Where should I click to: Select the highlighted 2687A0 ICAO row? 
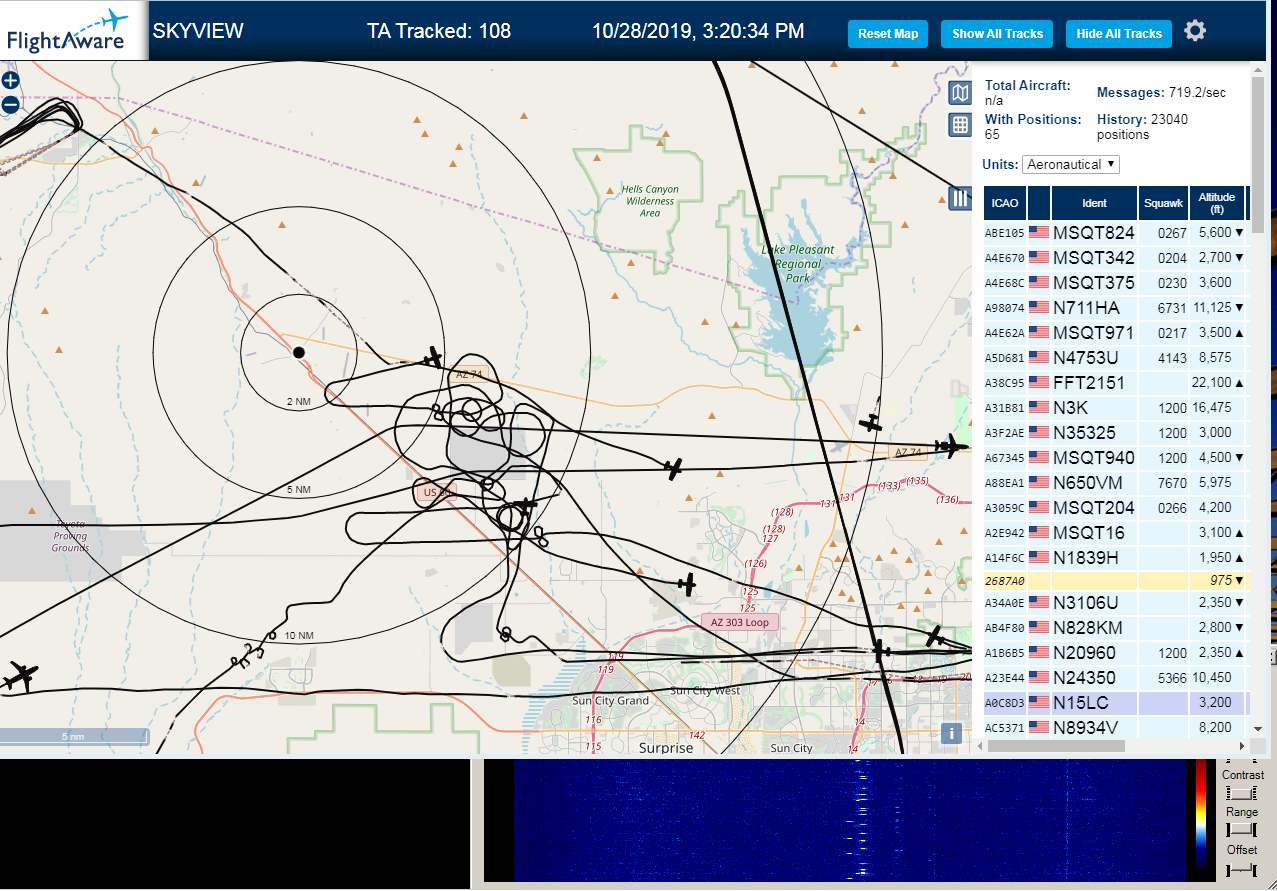(x=1115, y=581)
